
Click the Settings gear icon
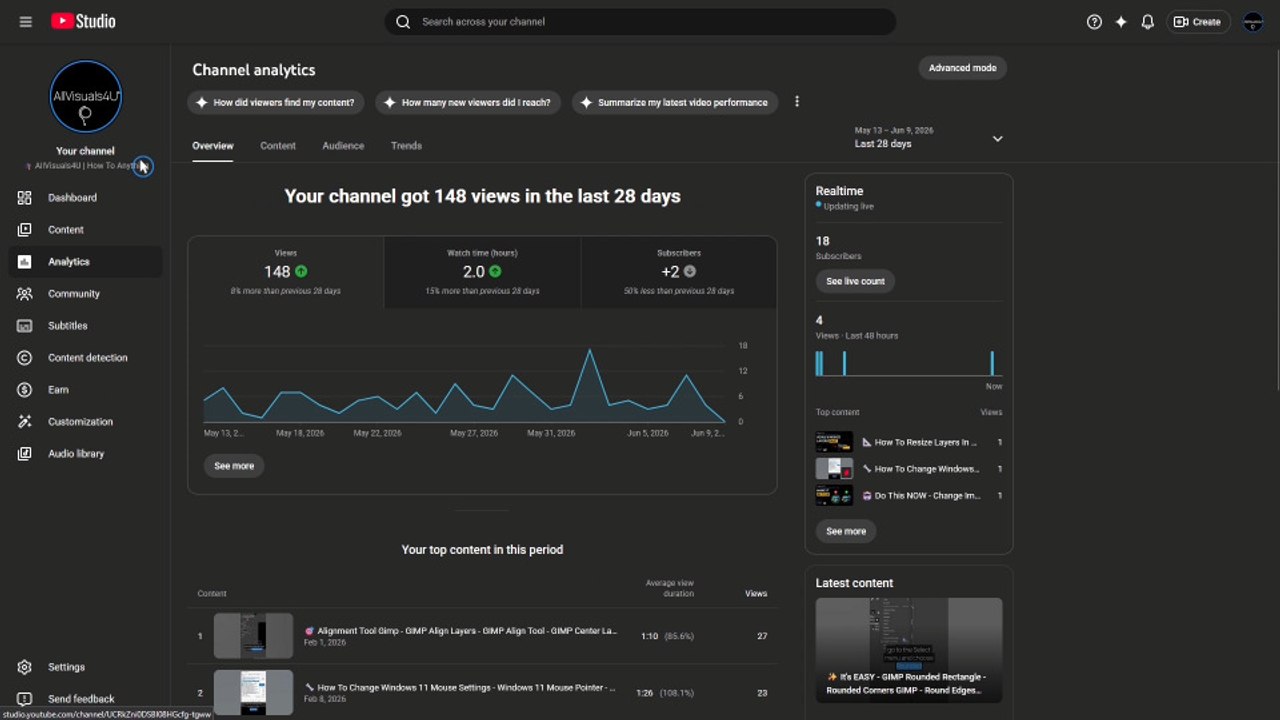pos(25,667)
